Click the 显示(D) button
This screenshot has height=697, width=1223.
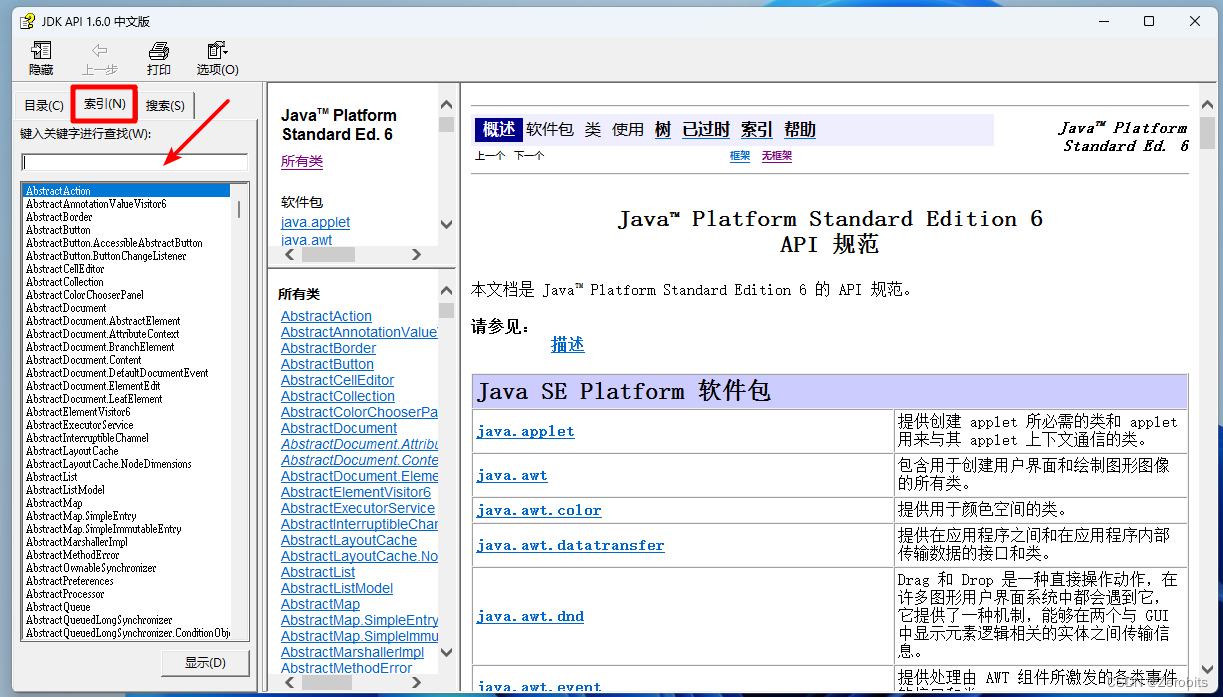tap(205, 662)
